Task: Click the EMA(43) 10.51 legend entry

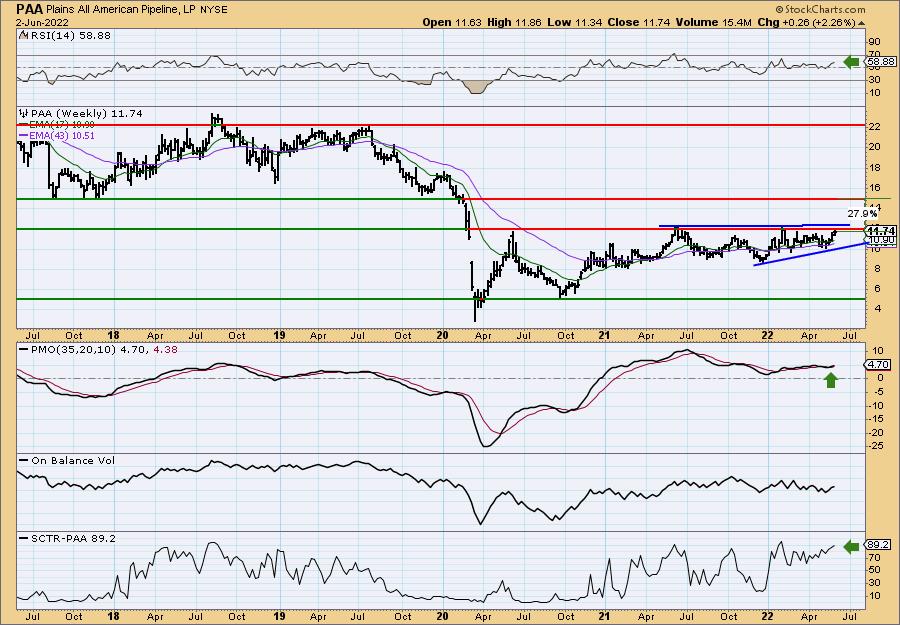Action: (x=57, y=135)
